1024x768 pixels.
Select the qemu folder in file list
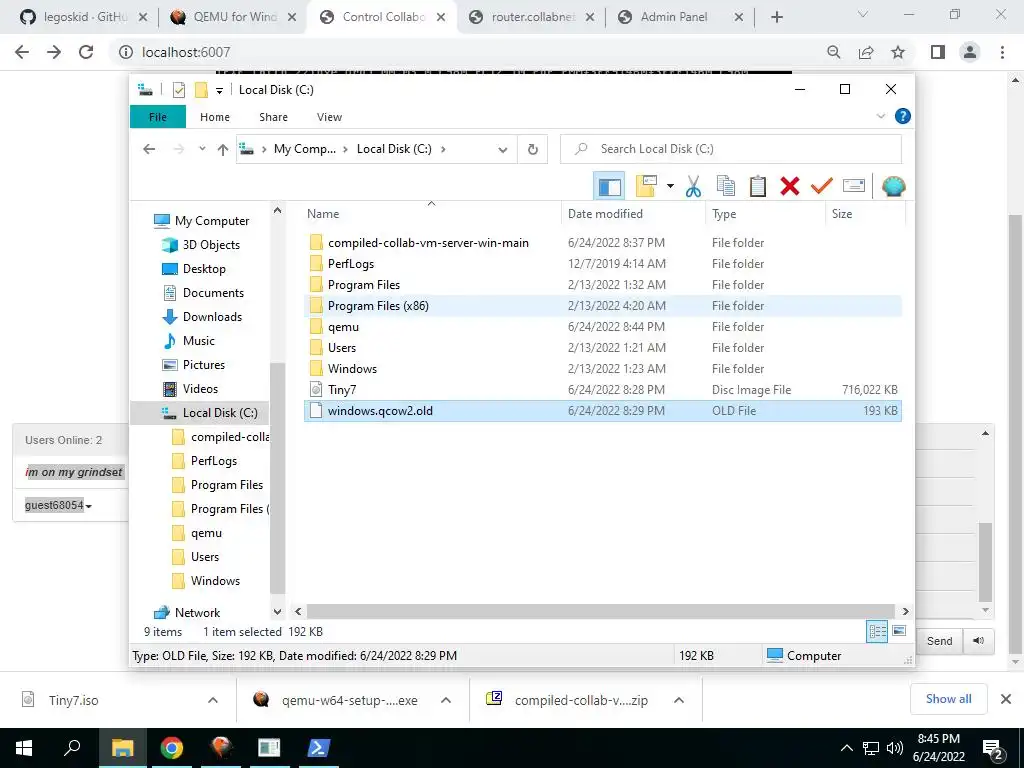tap(602, 327)
